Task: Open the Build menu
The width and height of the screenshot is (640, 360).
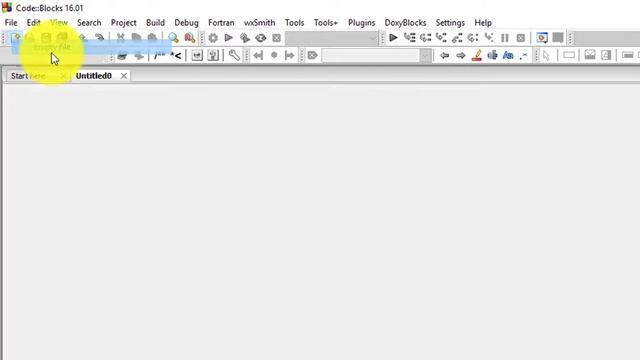Action: (156, 23)
